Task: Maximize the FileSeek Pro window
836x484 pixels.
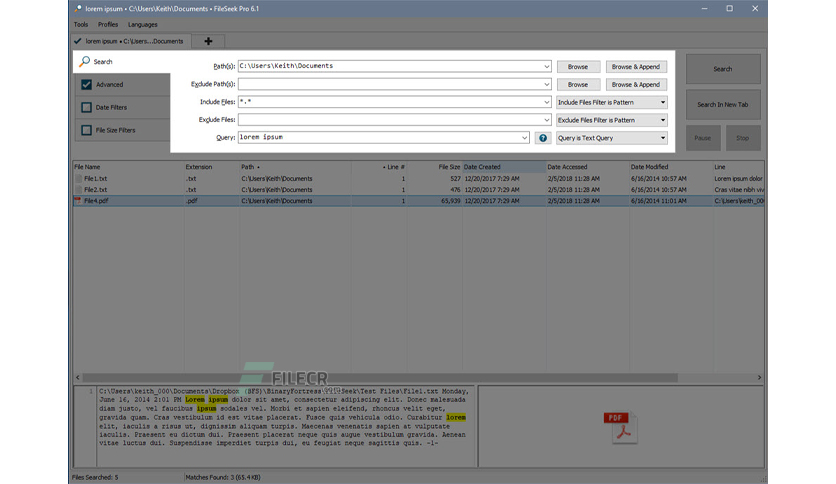Action: click(729, 9)
